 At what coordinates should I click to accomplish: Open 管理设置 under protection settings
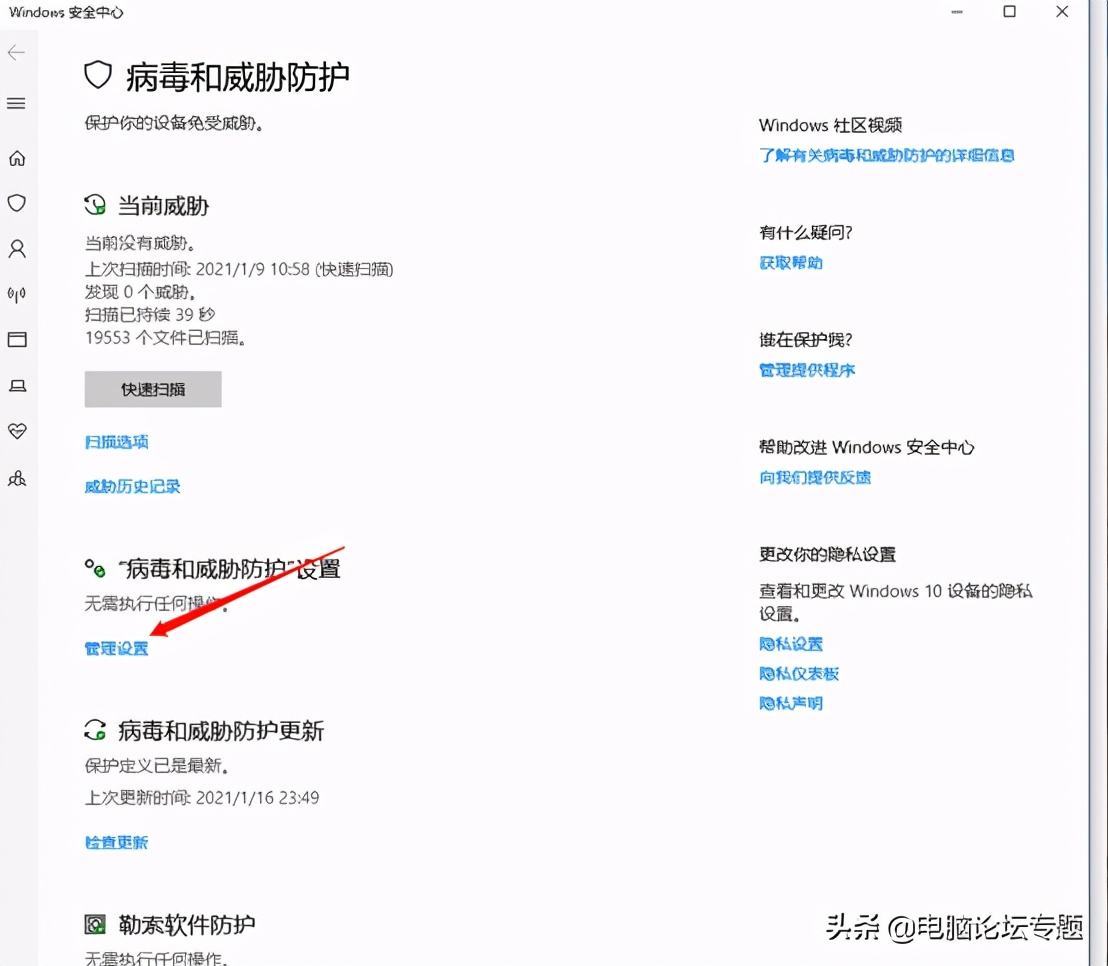tap(116, 647)
